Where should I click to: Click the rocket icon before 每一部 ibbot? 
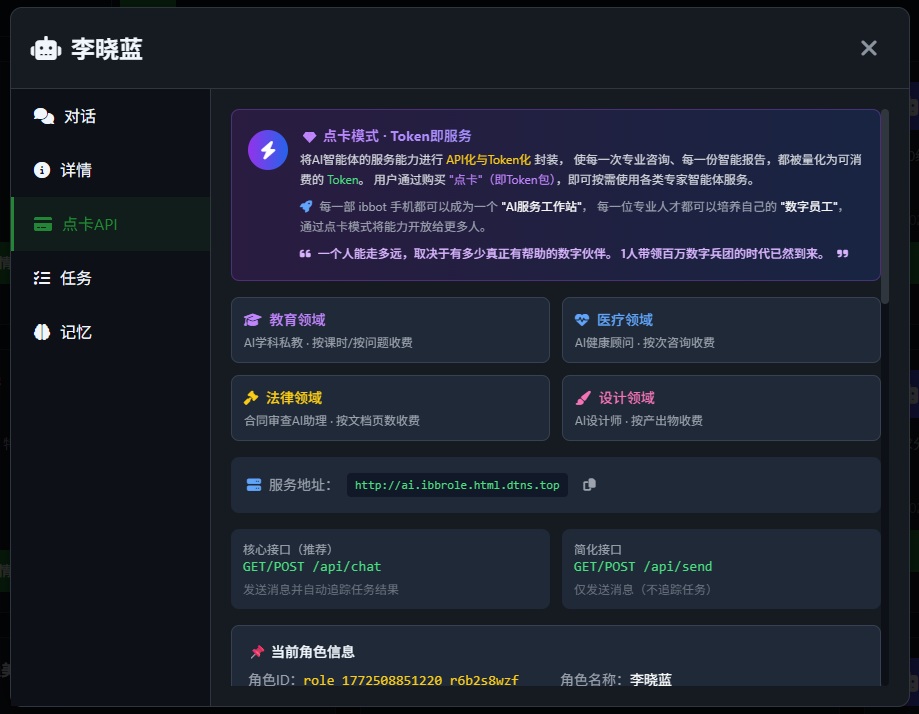pyautogui.click(x=306, y=206)
